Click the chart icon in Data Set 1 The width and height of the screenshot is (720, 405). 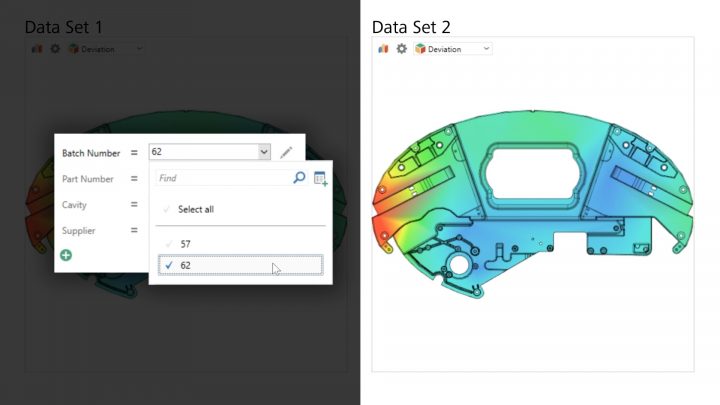point(37,48)
